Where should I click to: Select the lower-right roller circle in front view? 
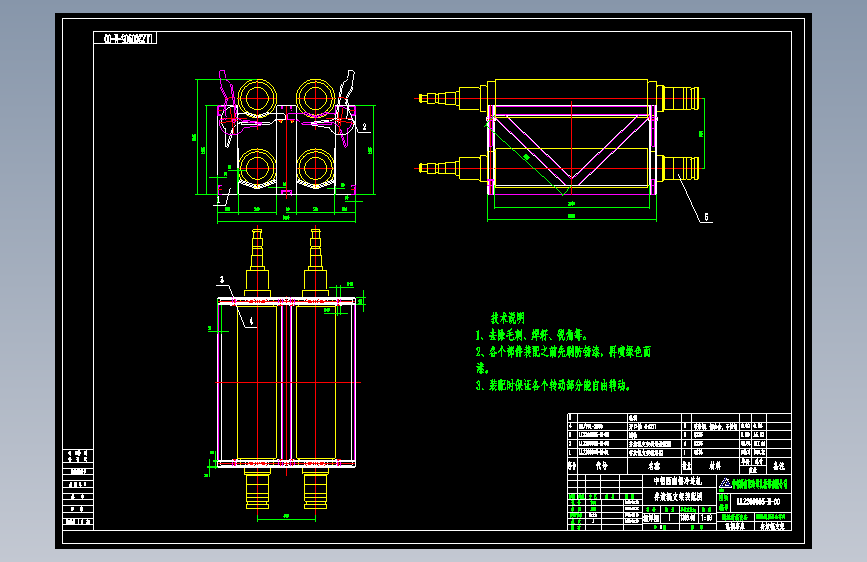click(x=315, y=168)
